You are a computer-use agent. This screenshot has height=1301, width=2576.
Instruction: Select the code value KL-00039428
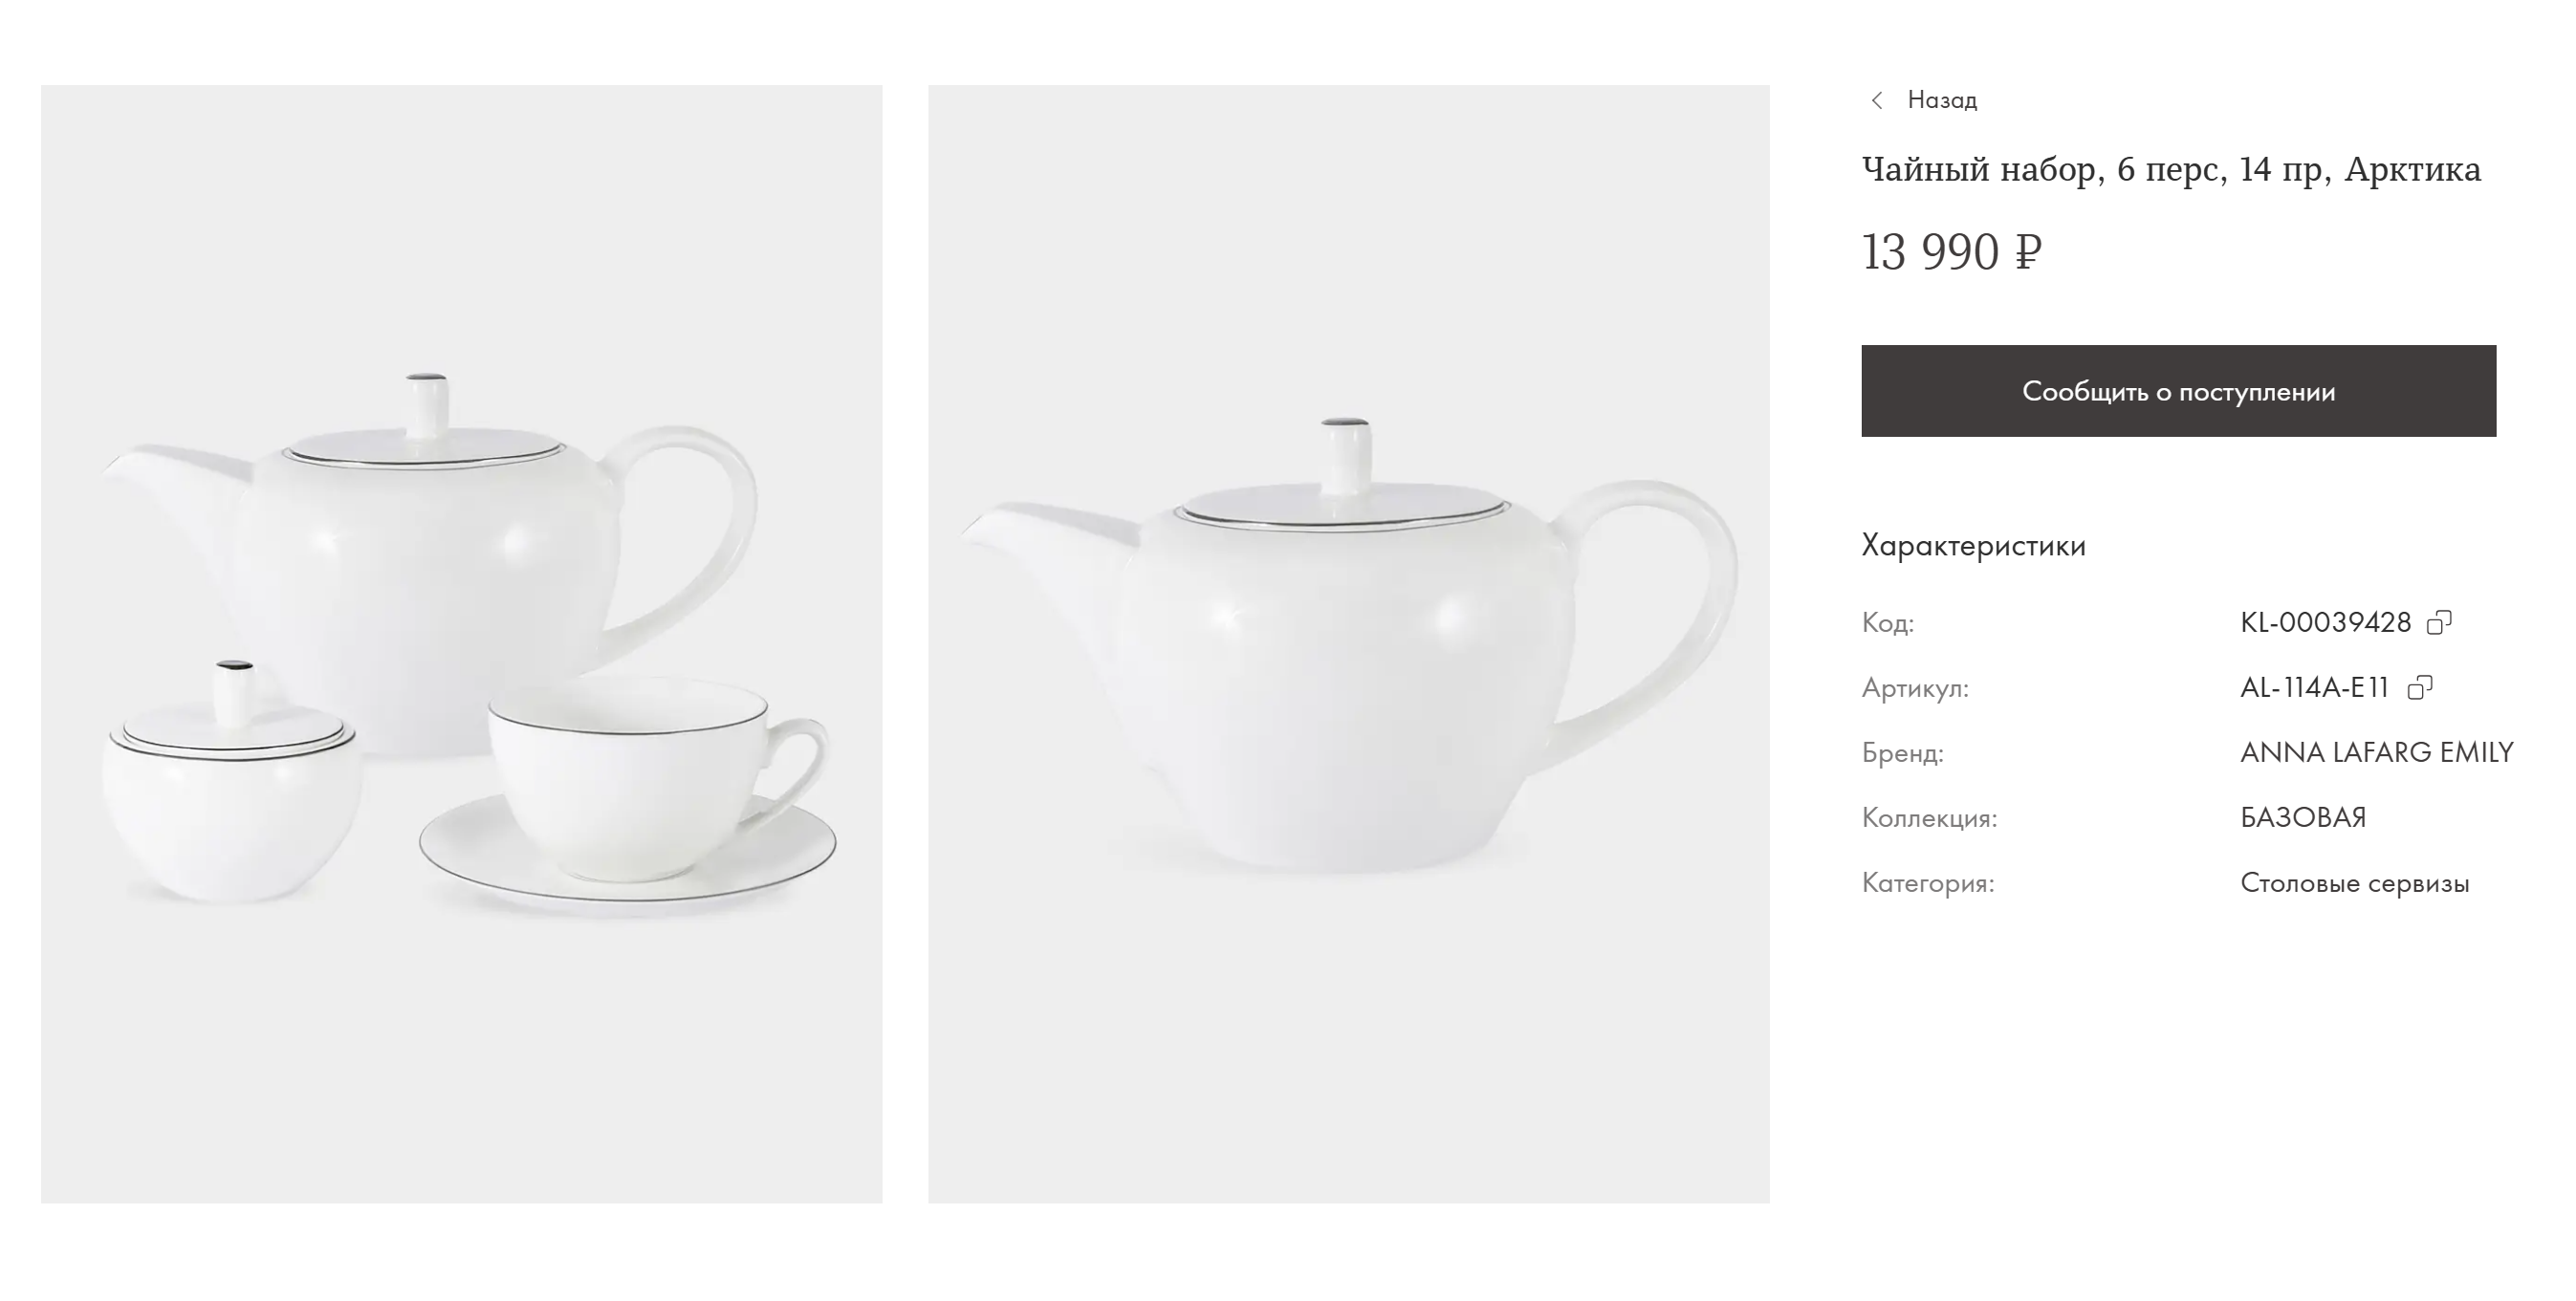2325,623
